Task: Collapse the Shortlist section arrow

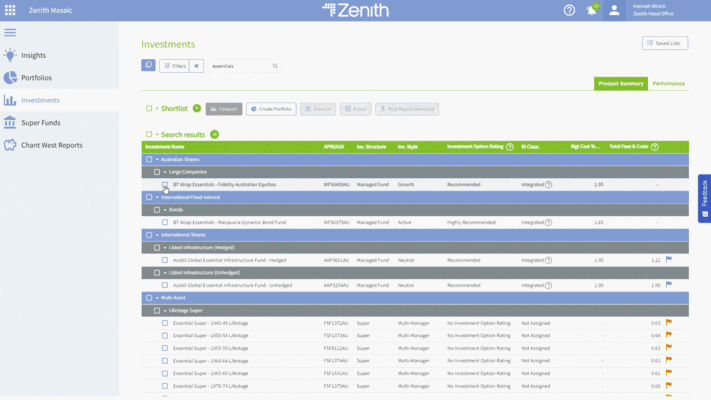Action: point(156,108)
